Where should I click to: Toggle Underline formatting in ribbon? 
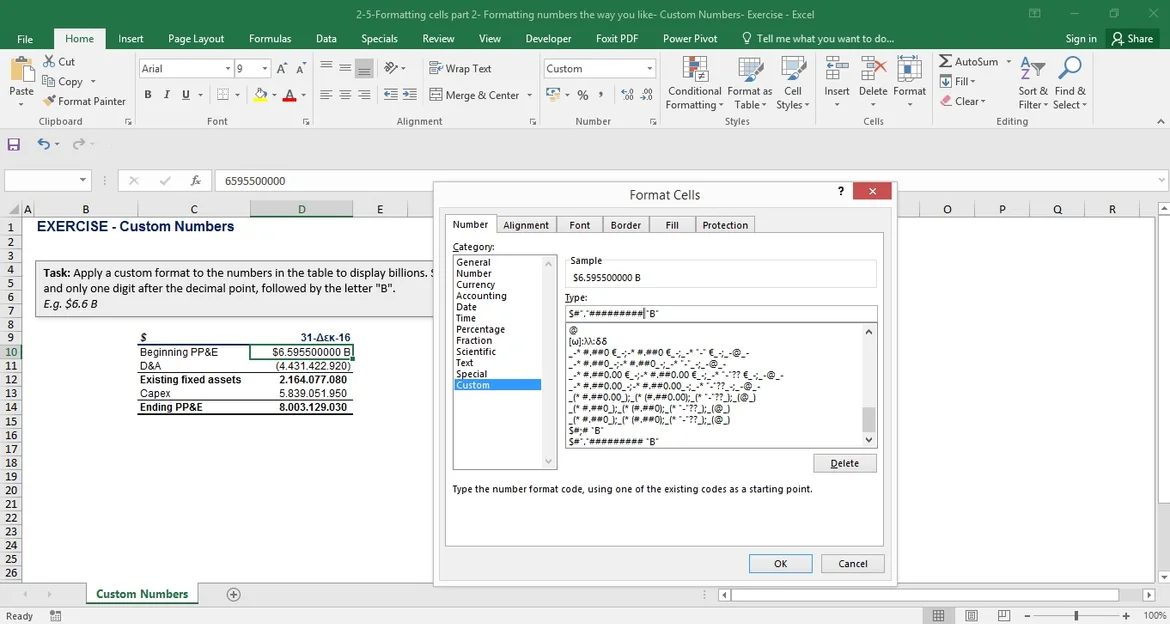(x=186, y=95)
